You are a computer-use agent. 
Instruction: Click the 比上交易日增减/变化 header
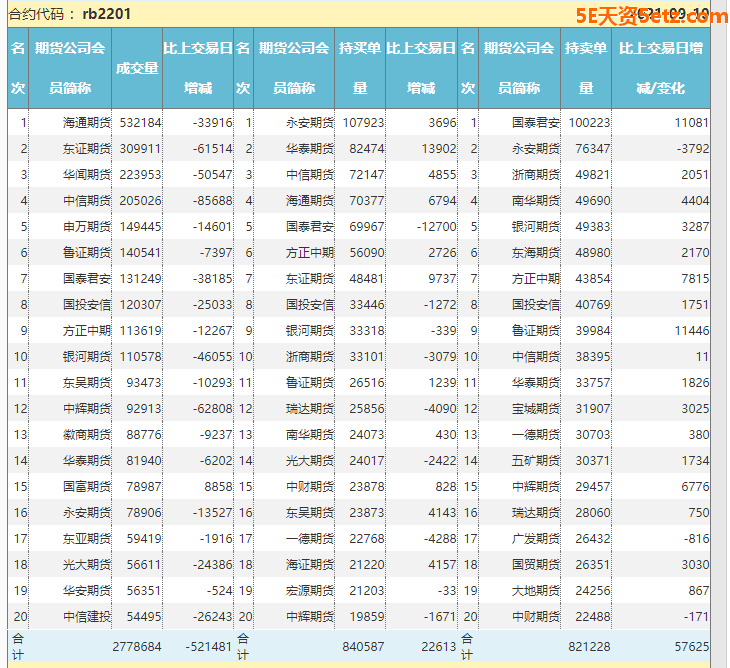tap(660, 67)
